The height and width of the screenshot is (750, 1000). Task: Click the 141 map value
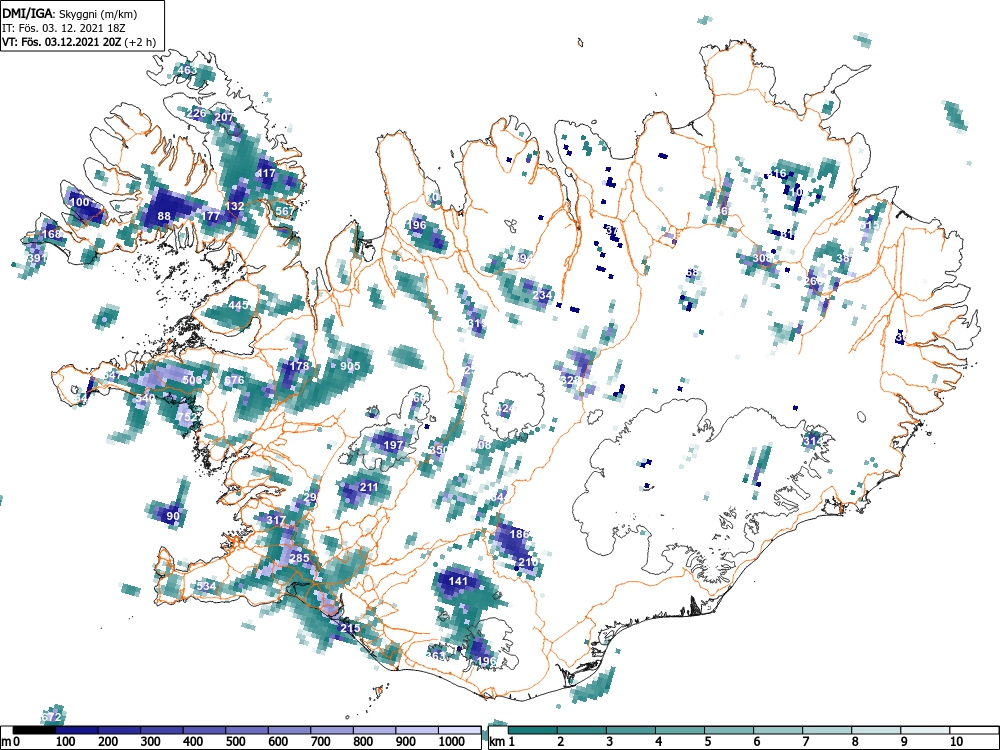click(459, 581)
